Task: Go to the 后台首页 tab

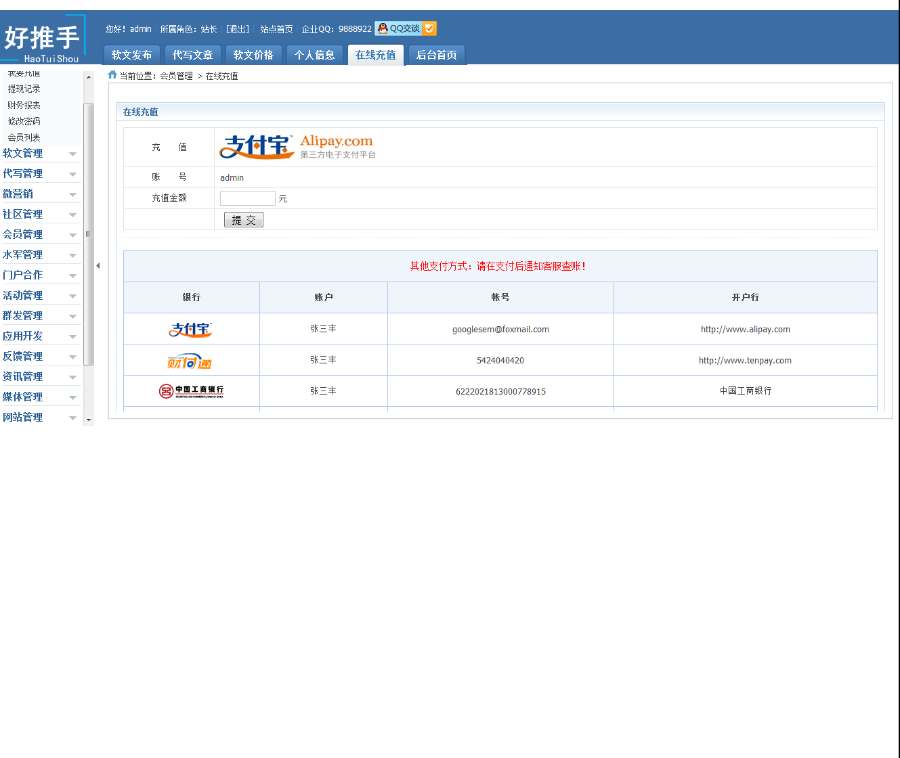Action: (x=436, y=55)
